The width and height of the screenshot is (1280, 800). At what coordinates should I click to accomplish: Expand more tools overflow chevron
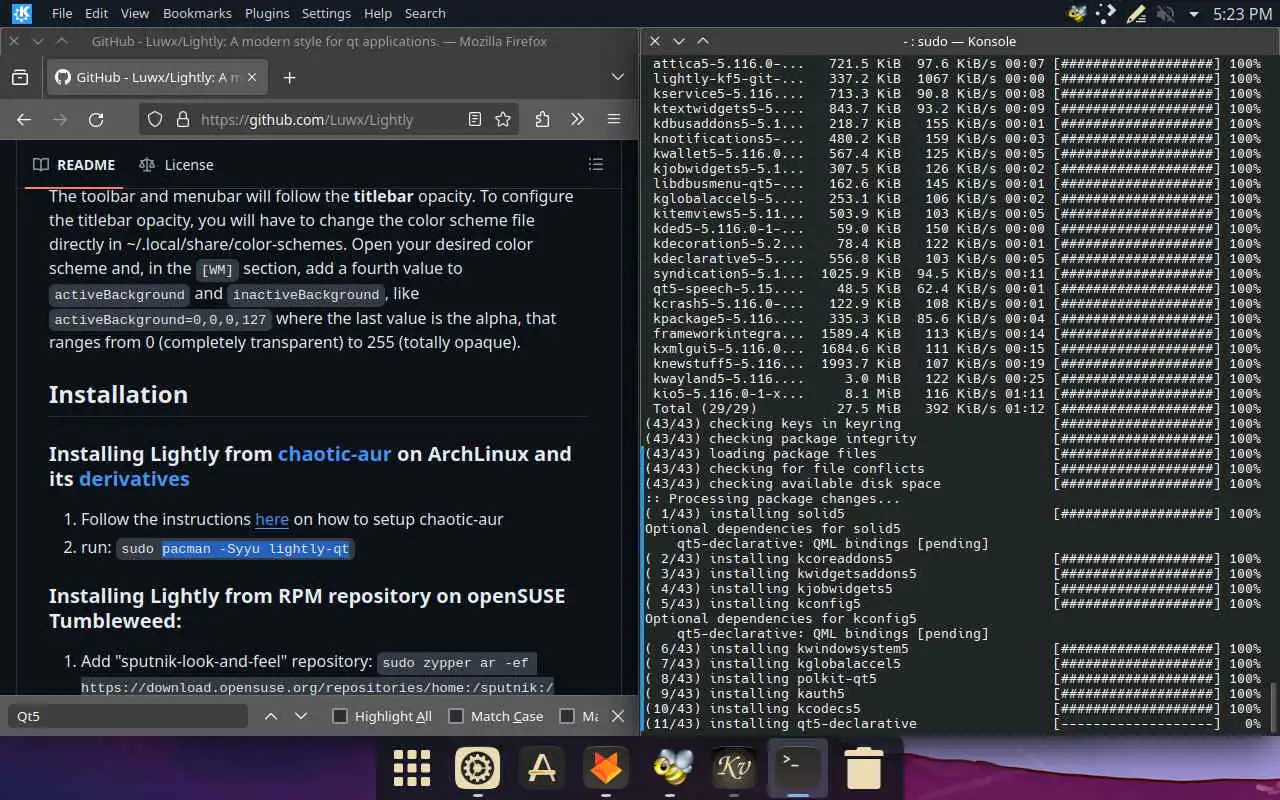point(578,119)
